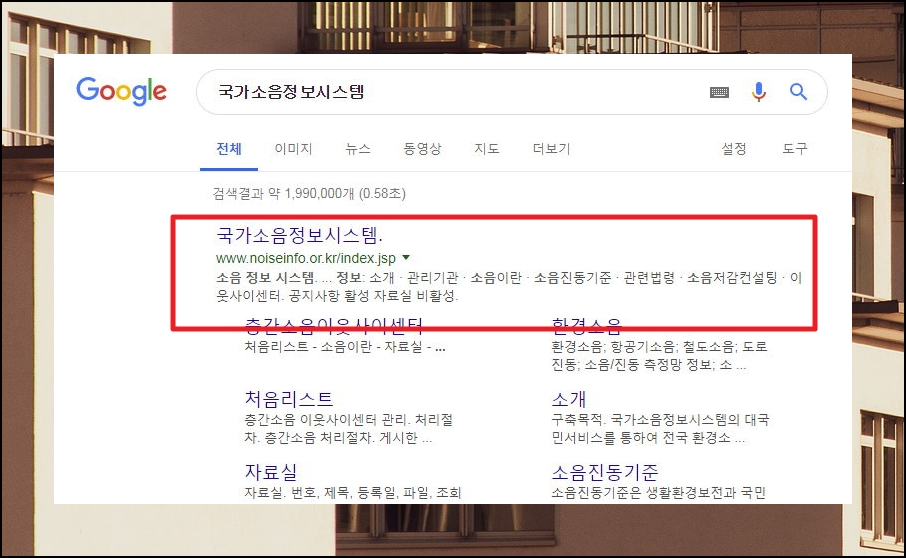This screenshot has height=558, width=906.
Task: Open the 소음진동기준 sitelink
Action: coord(604,472)
